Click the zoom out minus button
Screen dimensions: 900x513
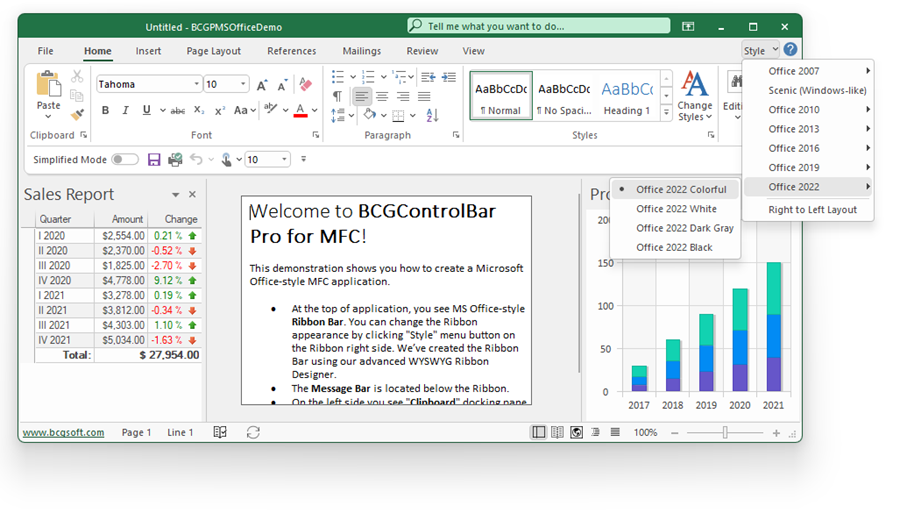click(675, 433)
